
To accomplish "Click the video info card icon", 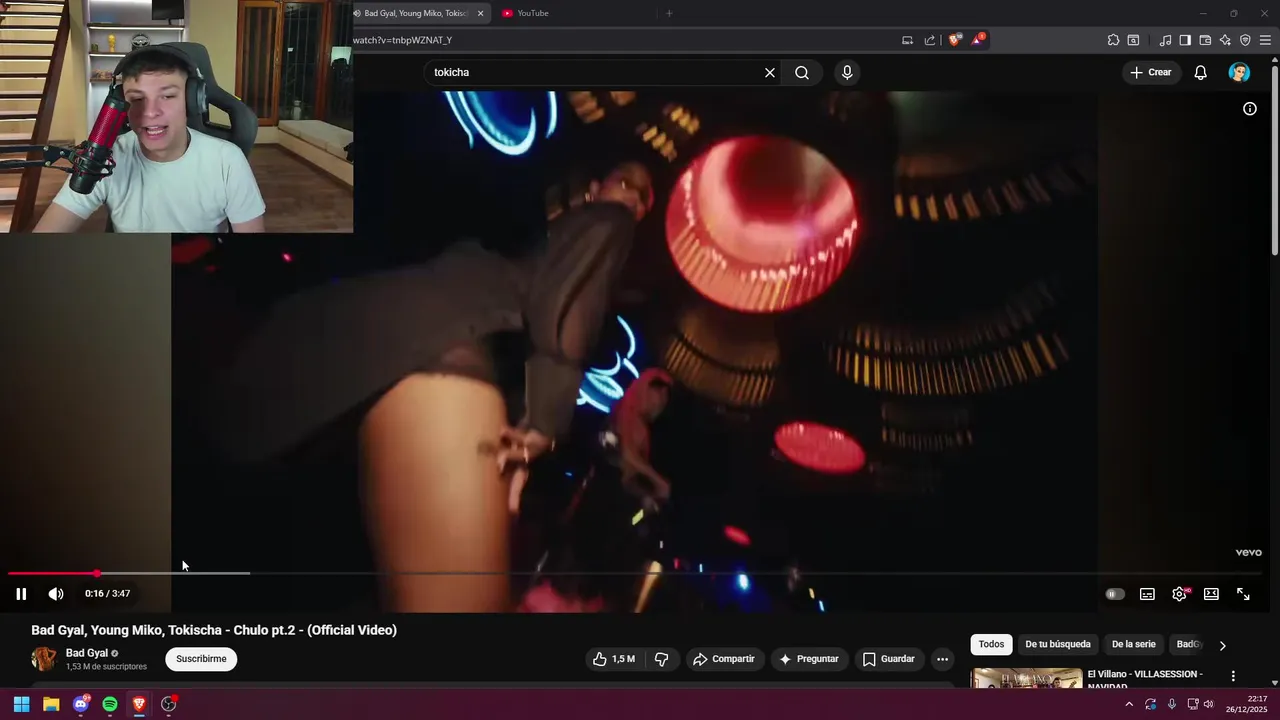I will coord(1250,109).
